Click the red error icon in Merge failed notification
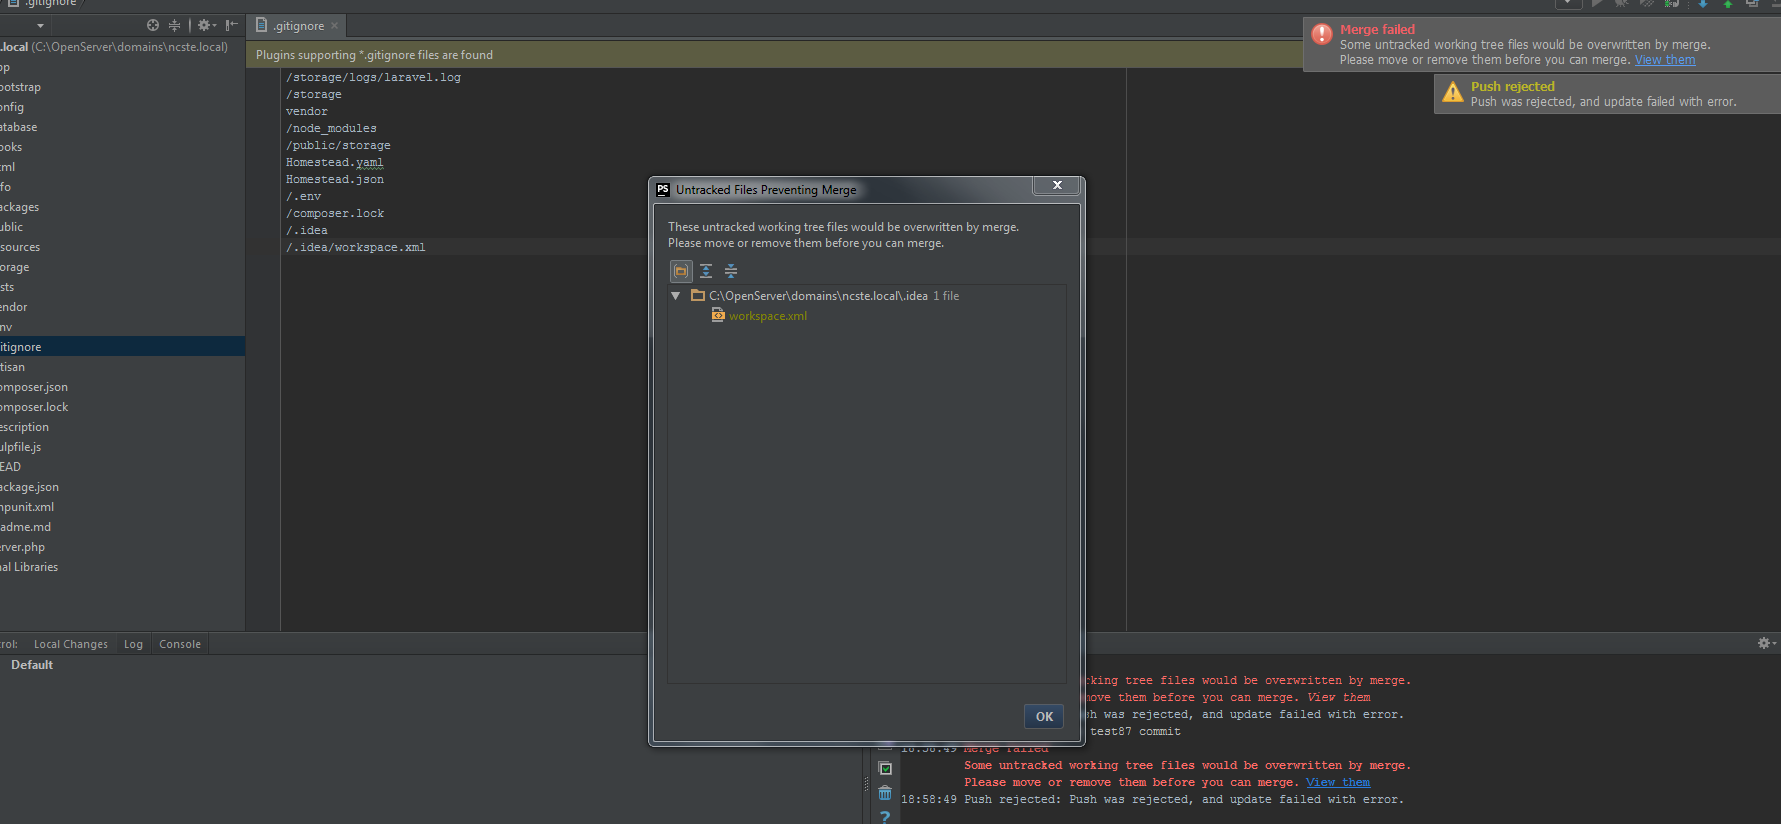Screen dimensions: 1781x824 point(1322,34)
